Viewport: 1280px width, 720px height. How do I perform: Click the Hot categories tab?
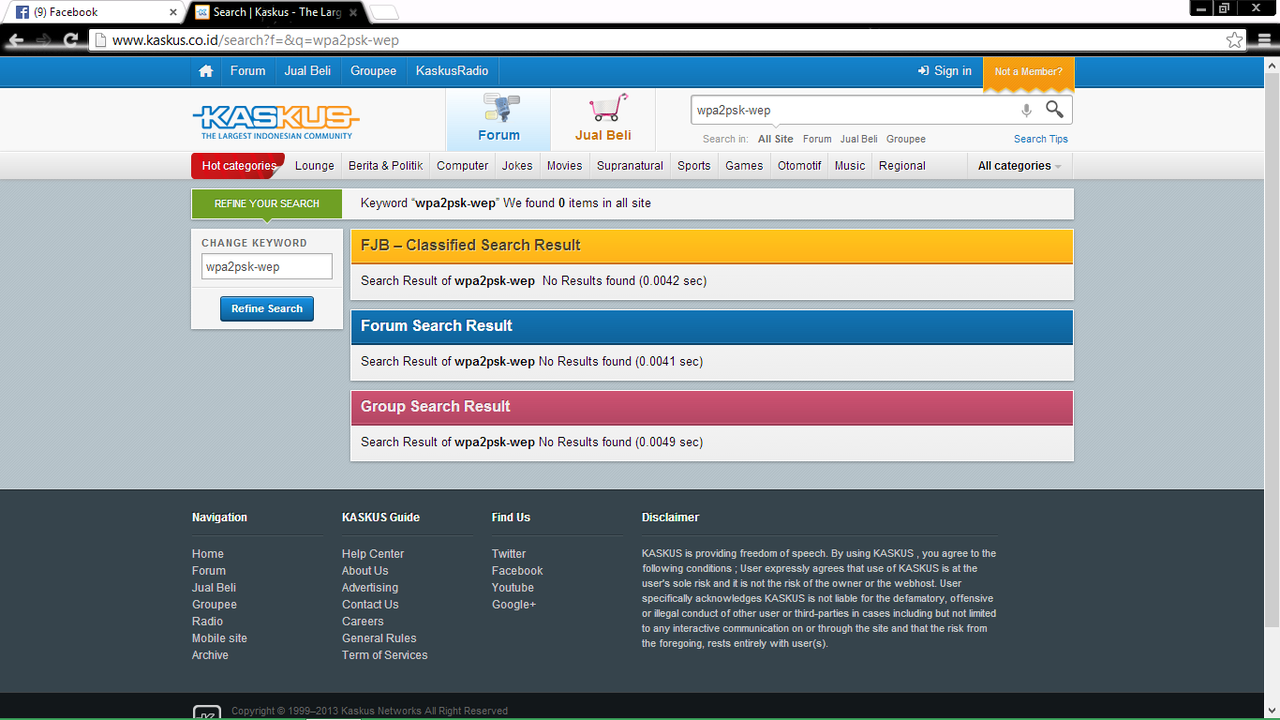[x=238, y=166]
